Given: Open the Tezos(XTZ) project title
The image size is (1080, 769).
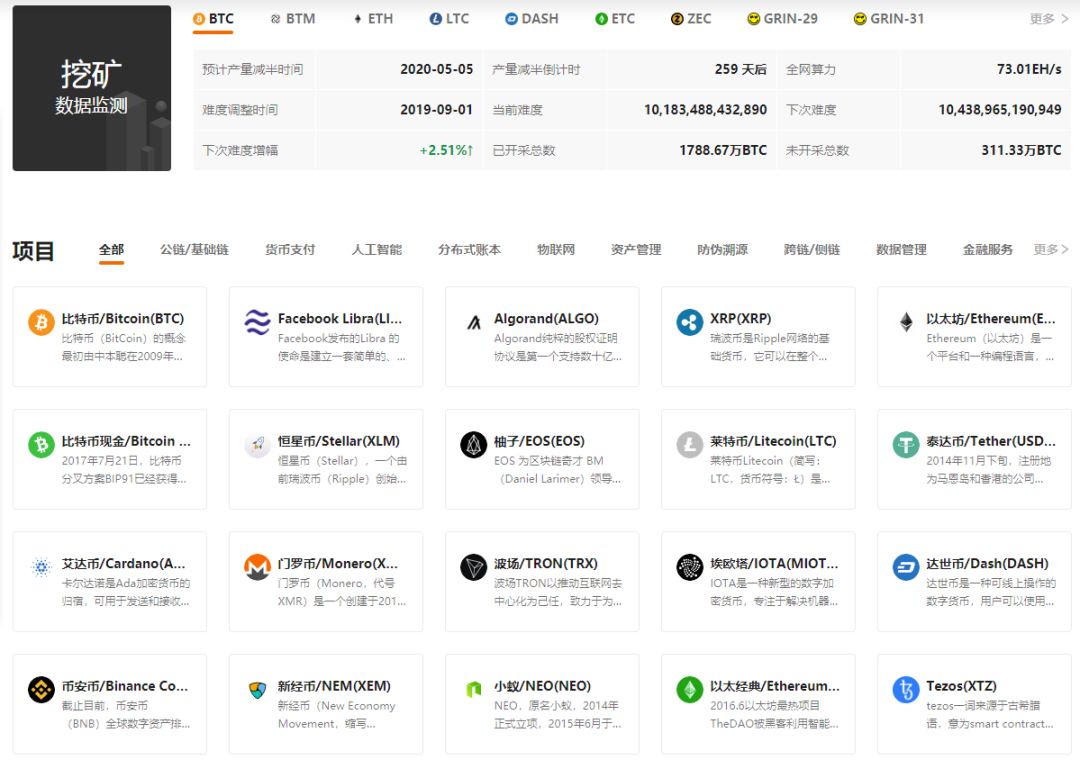Looking at the screenshot, I should (x=961, y=686).
